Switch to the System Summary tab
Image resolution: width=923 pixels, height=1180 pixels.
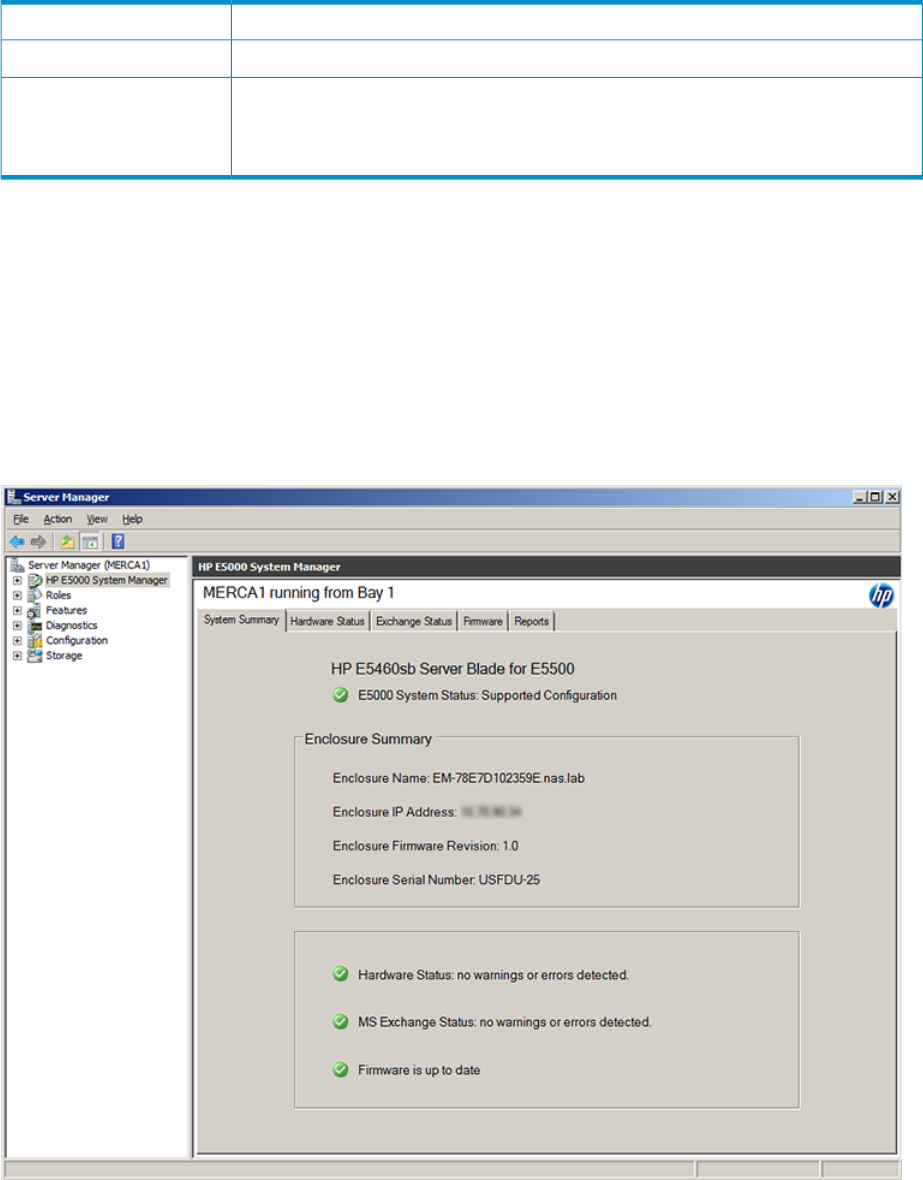(x=242, y=620)
